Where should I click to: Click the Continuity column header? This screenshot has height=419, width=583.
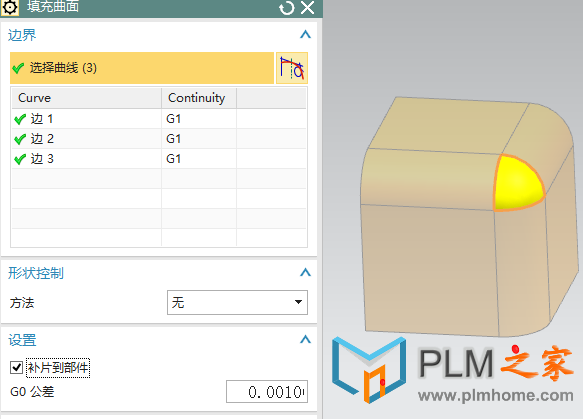pyautogui.click(x=199, y=98)
